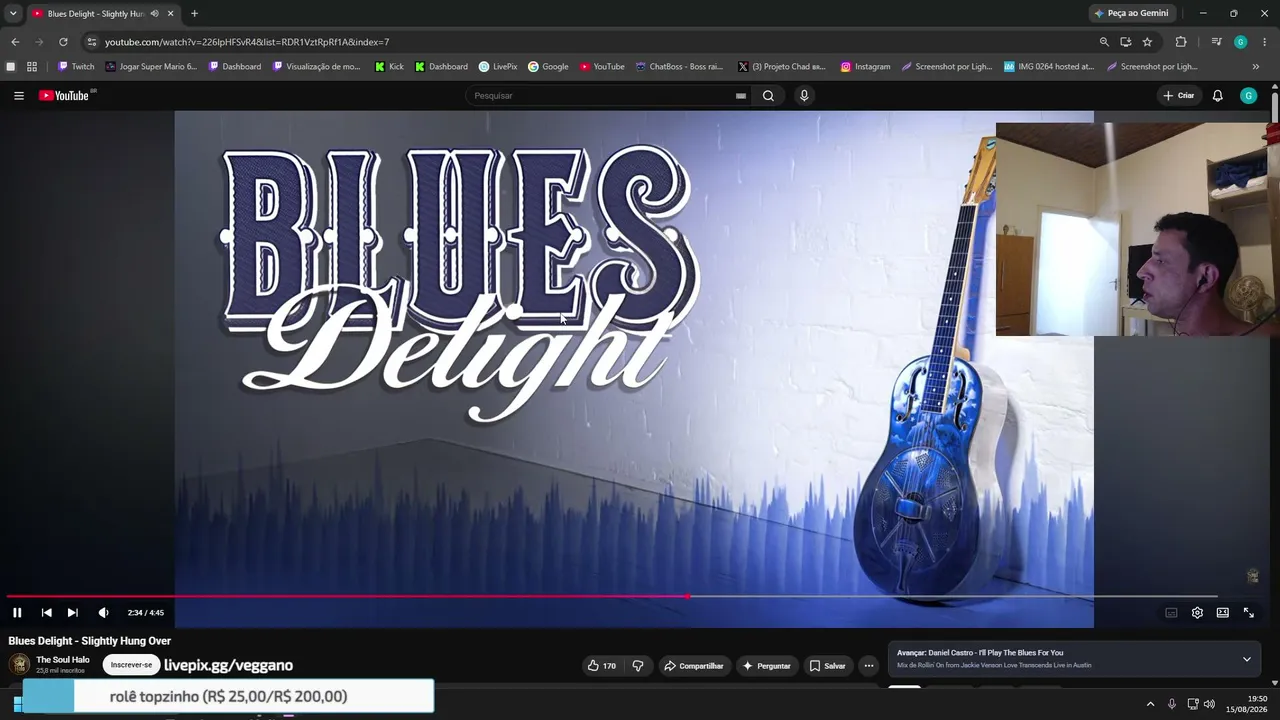This screenshot has width=1280, height=720.
Task: Open the Google bookmark
Action: tap(548, 67)
